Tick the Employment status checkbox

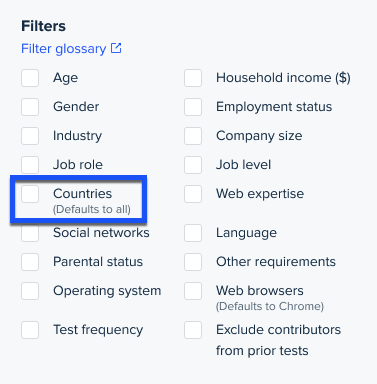point(193,107)
